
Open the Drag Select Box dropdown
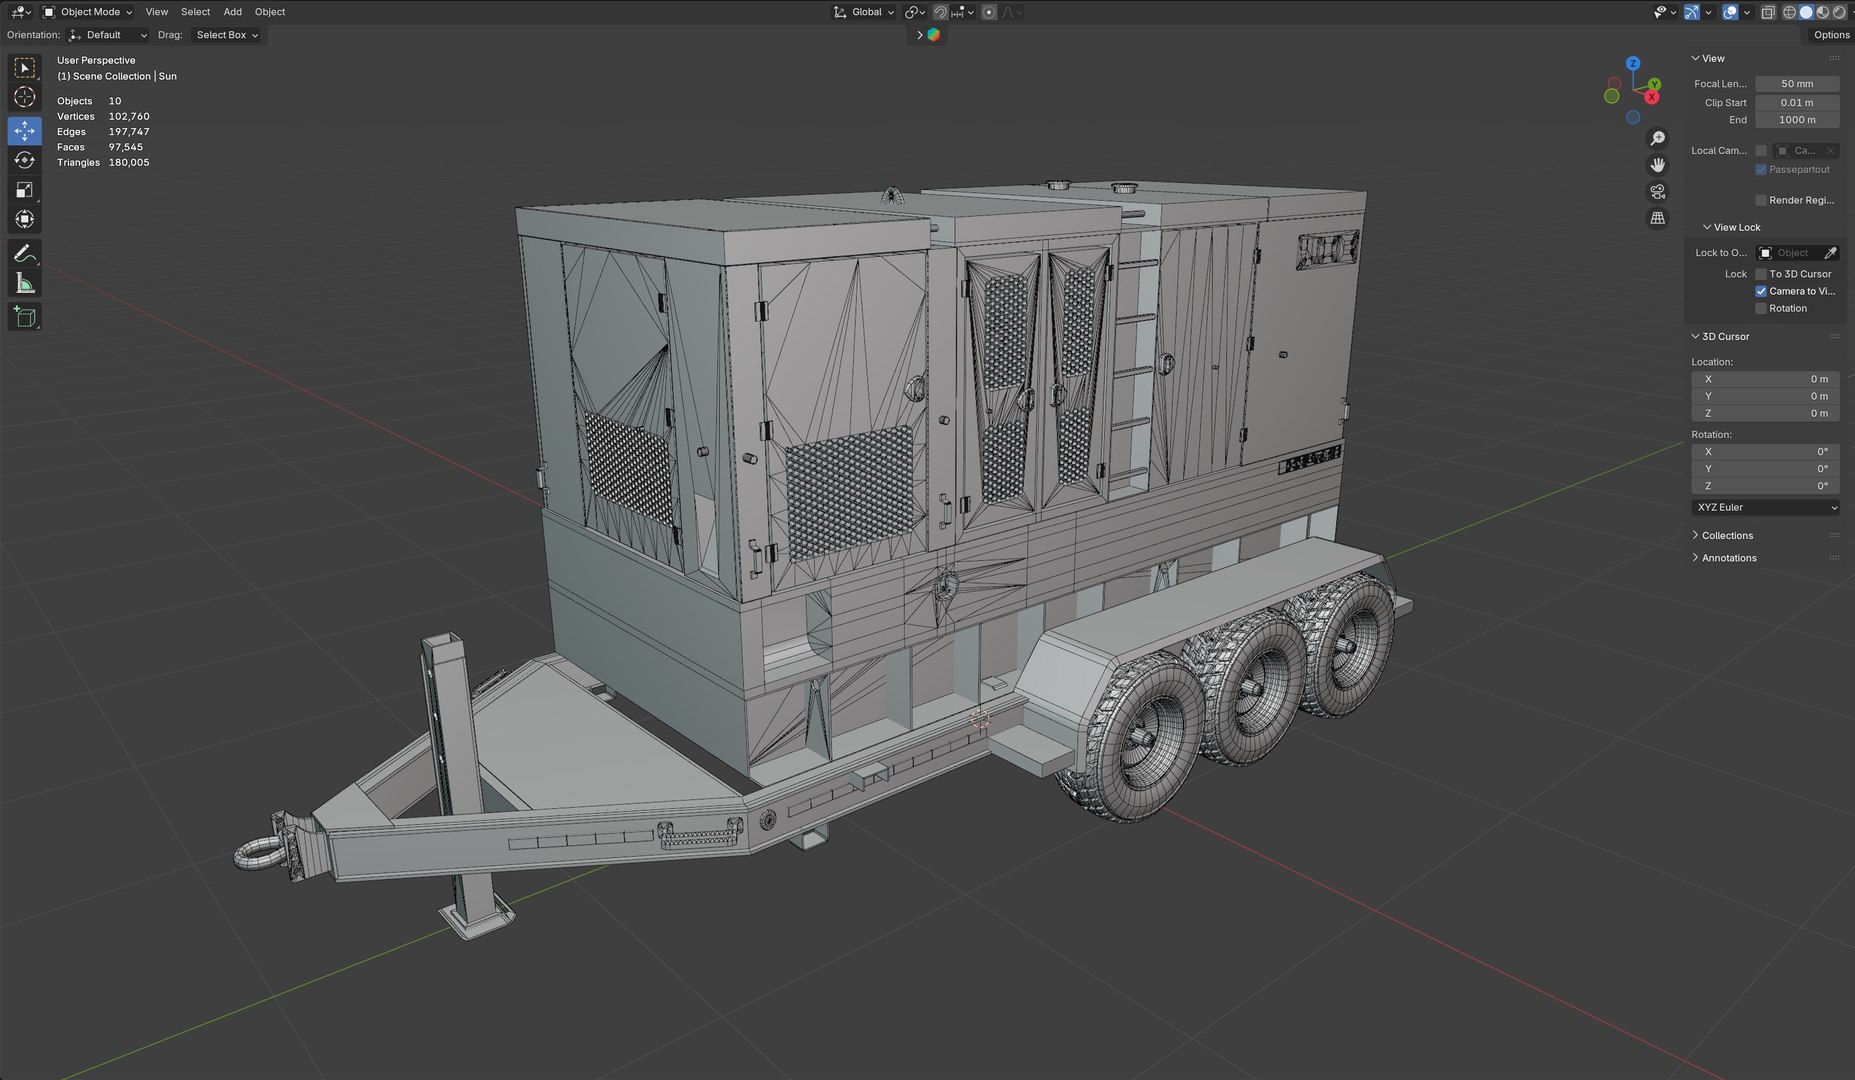click(226, 35)
